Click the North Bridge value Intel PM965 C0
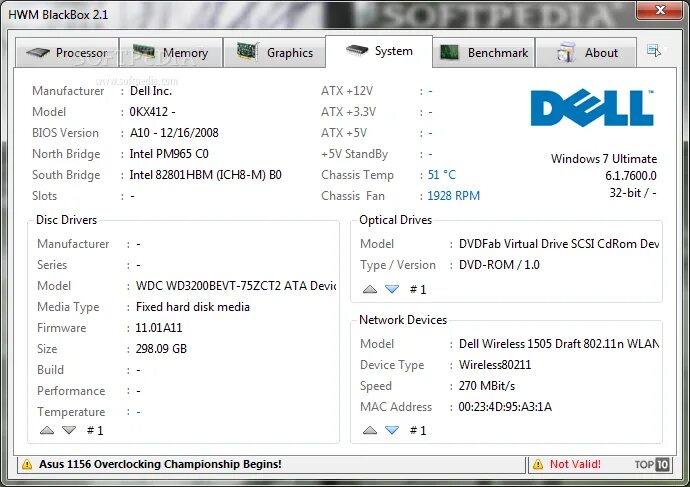Image resolution: width=690 pixels, height=487 pixels. [x=169, y=154]
